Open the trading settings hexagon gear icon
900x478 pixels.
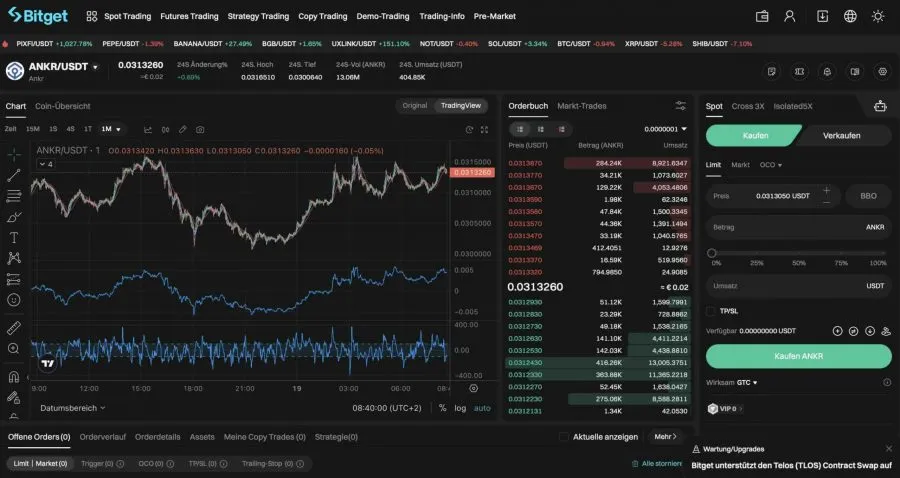[x=883, y=72]
